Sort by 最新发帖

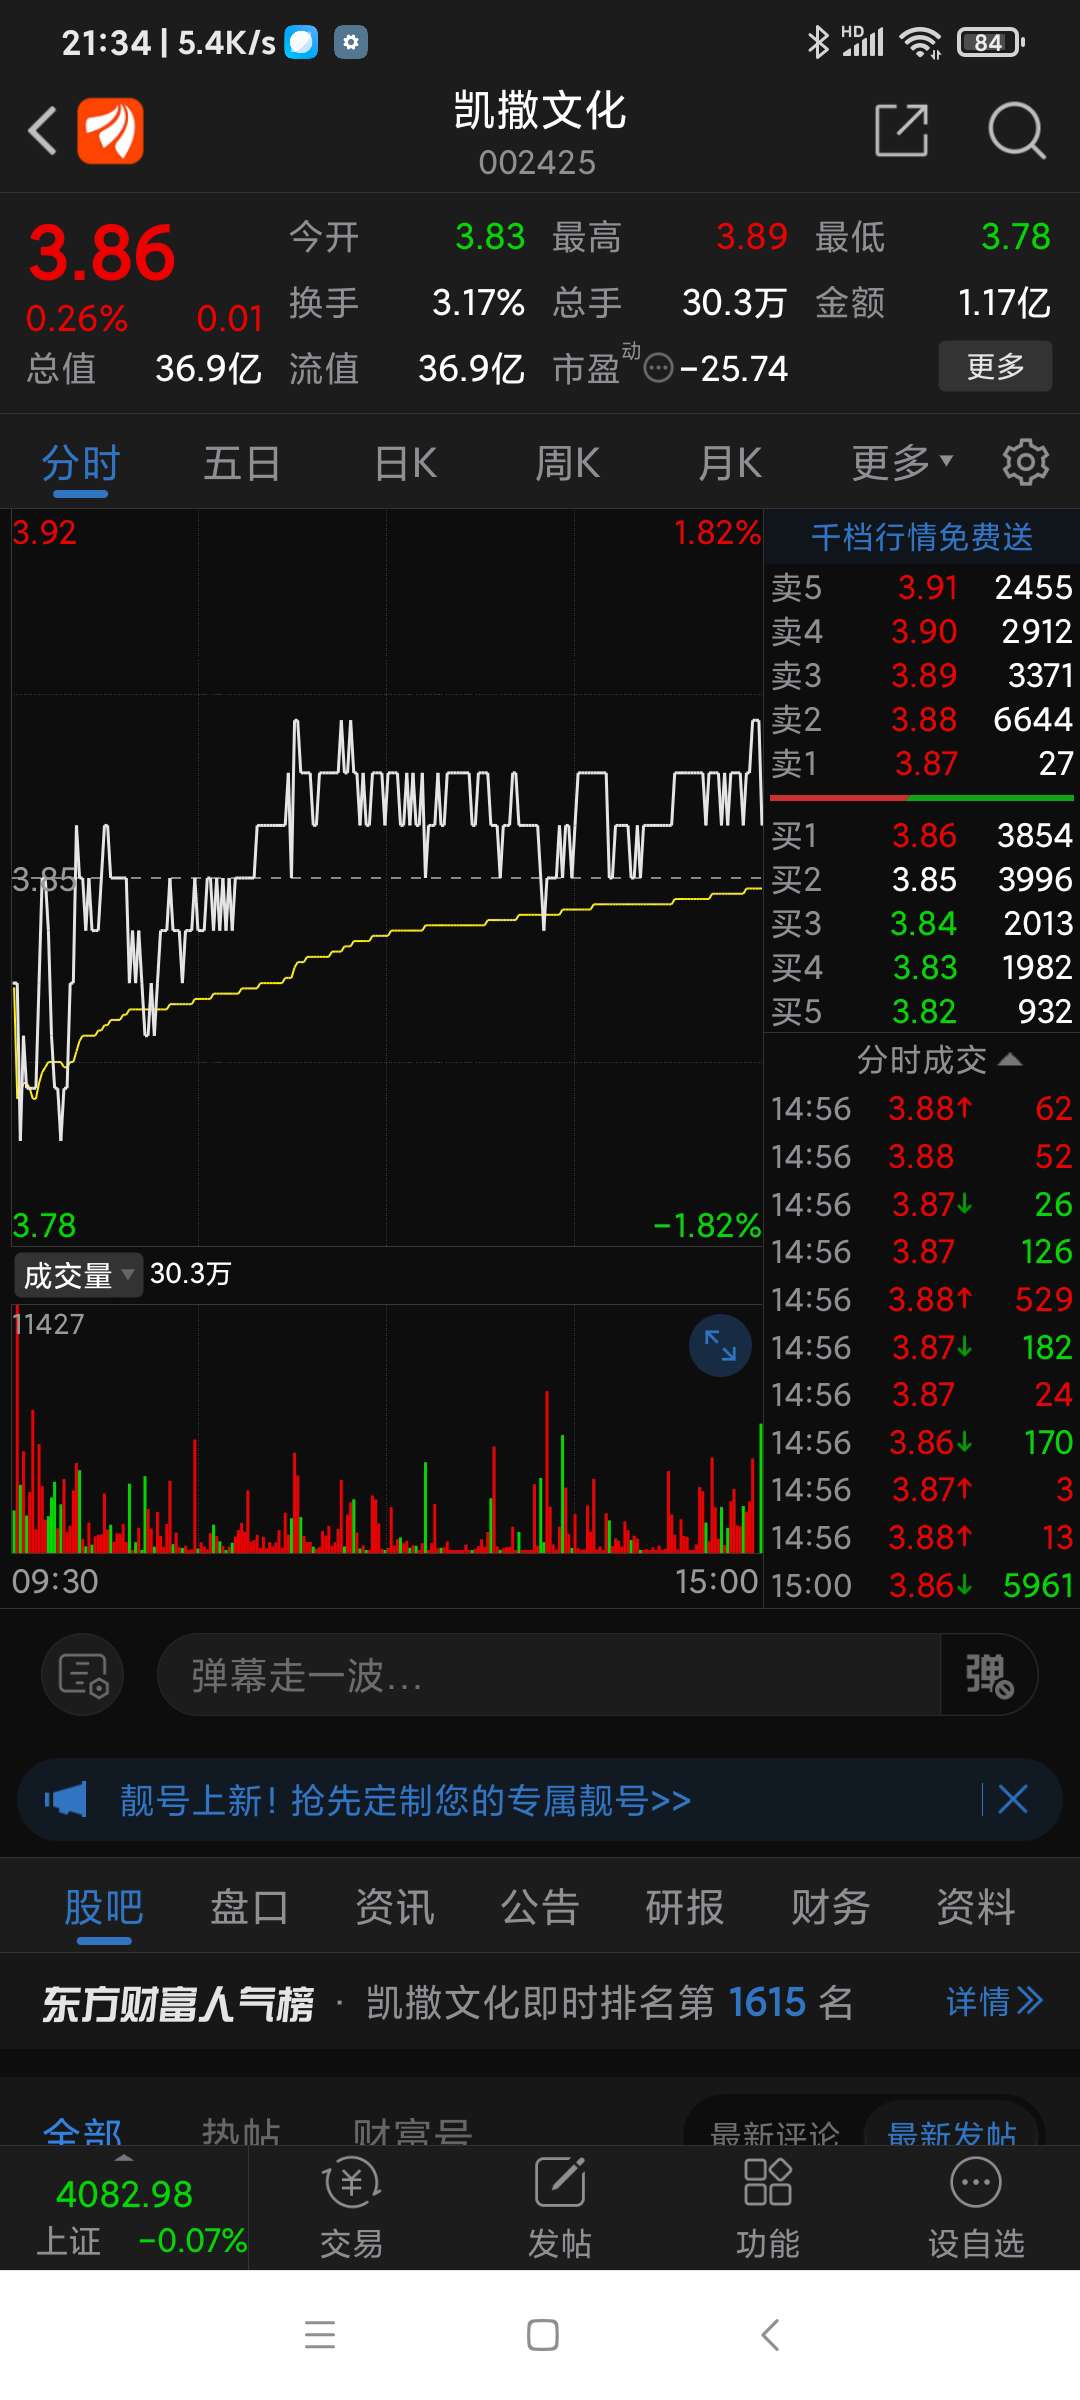click(x=952, y=2132)
